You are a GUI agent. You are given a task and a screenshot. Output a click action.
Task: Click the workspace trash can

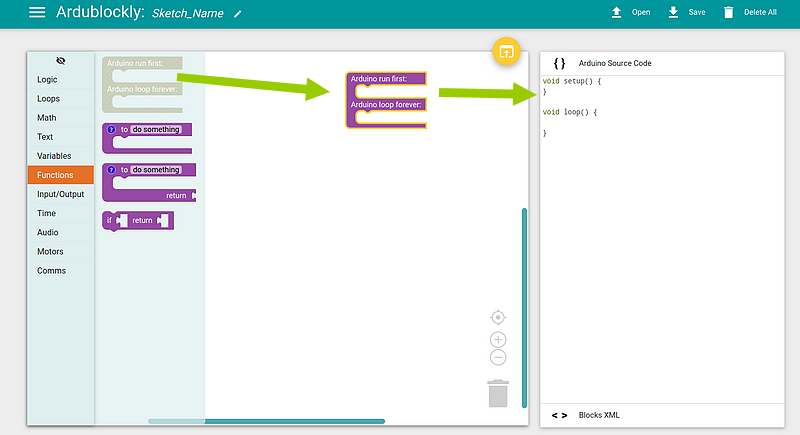[x=498, y=393]
